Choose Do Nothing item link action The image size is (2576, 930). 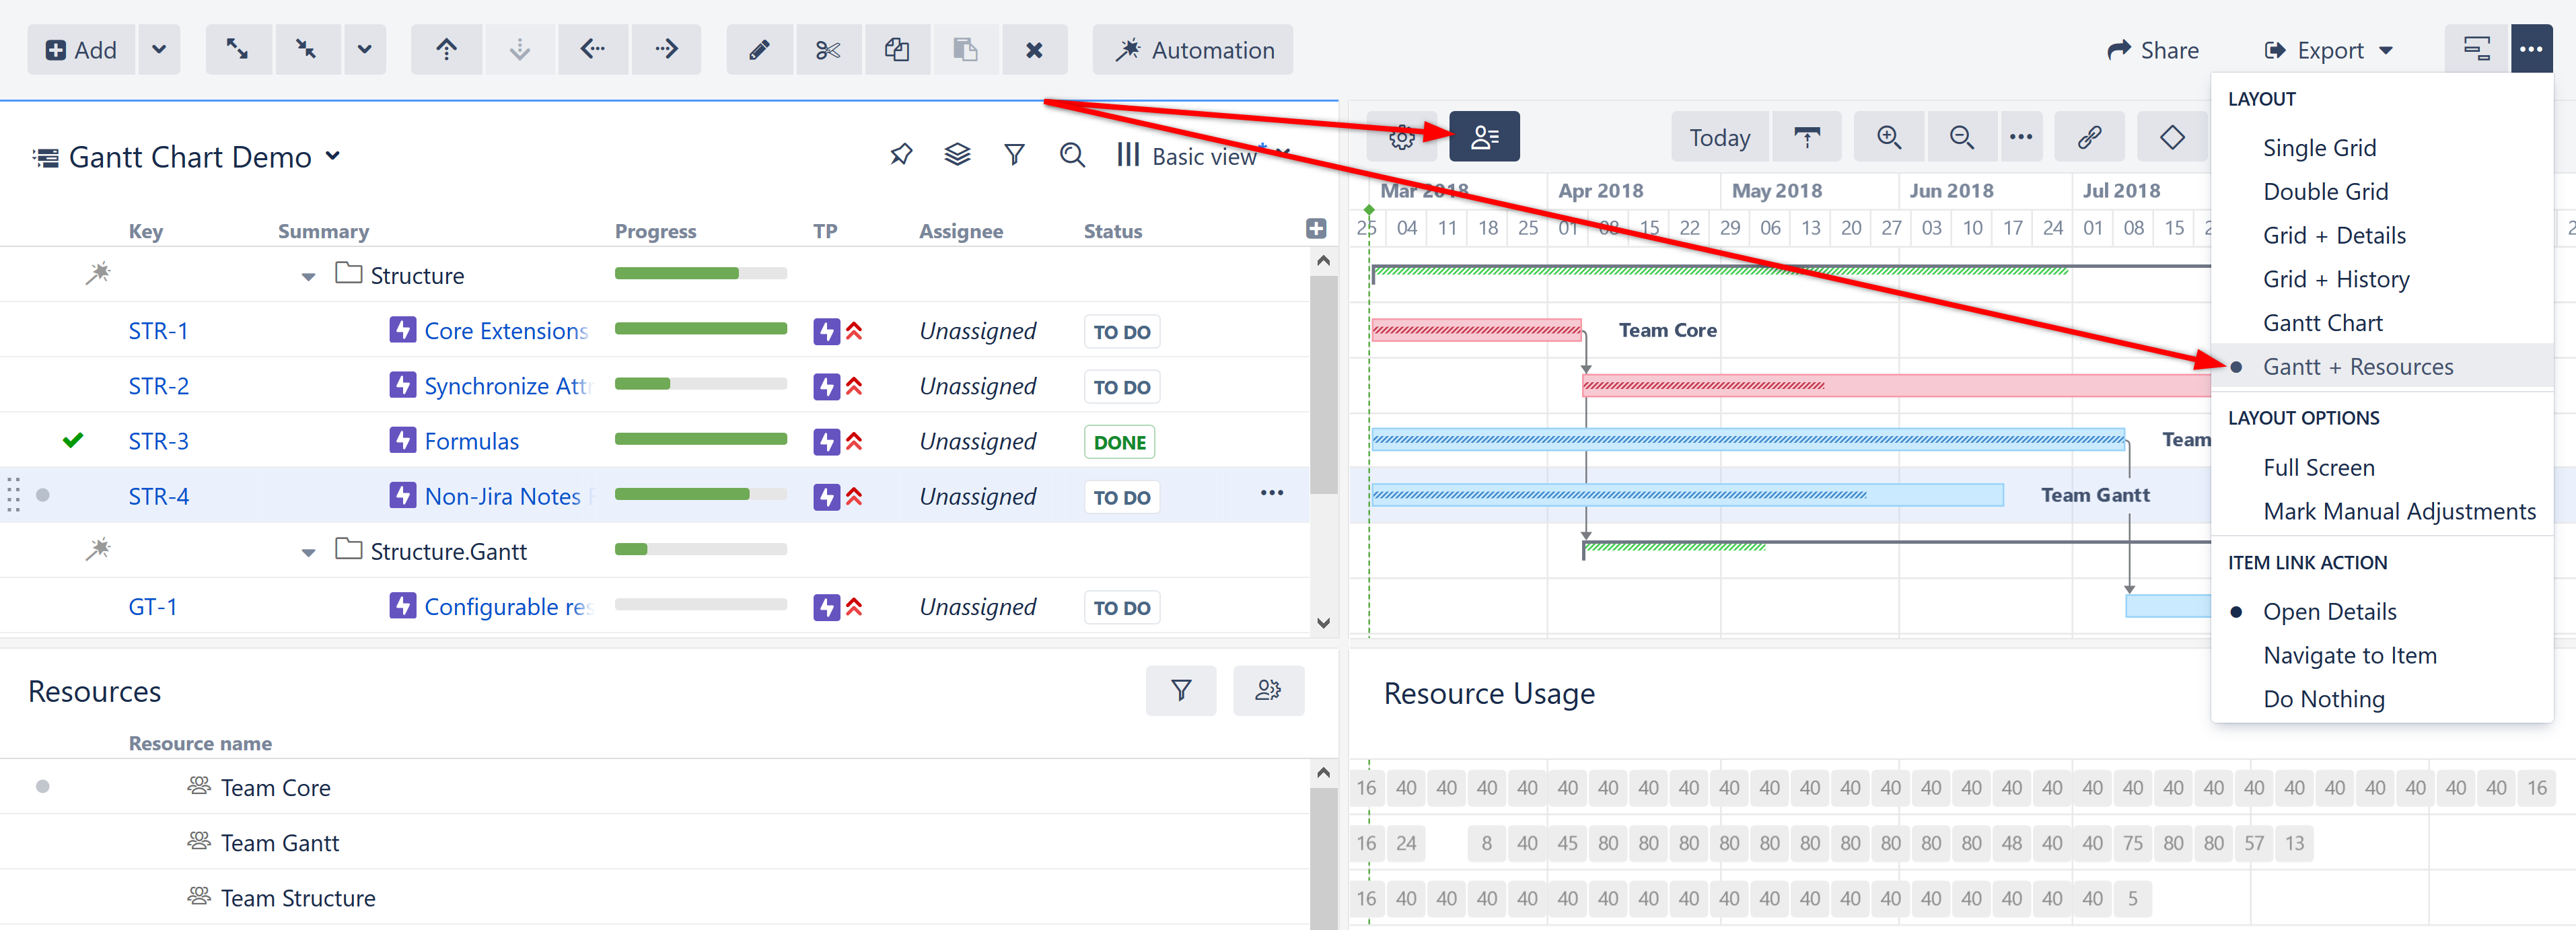[2323, 699]
